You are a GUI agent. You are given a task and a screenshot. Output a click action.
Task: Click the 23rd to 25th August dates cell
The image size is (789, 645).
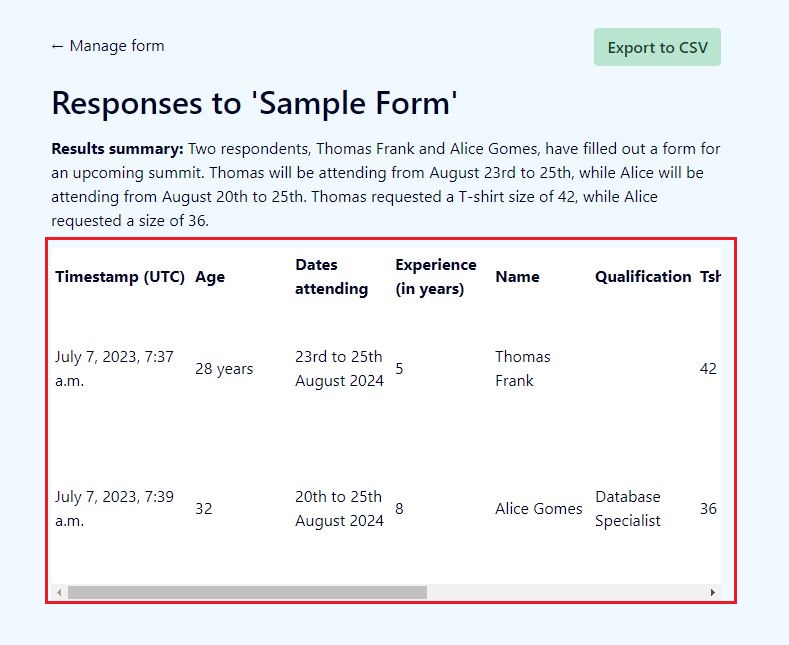tap(339, 369)
